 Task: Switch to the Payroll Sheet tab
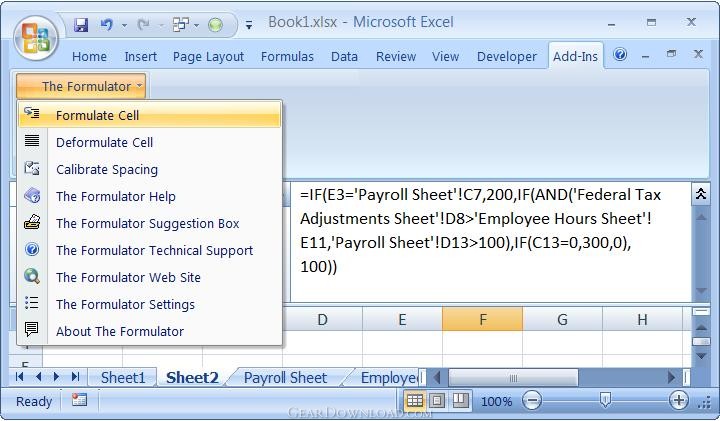(x=285, y=377)
